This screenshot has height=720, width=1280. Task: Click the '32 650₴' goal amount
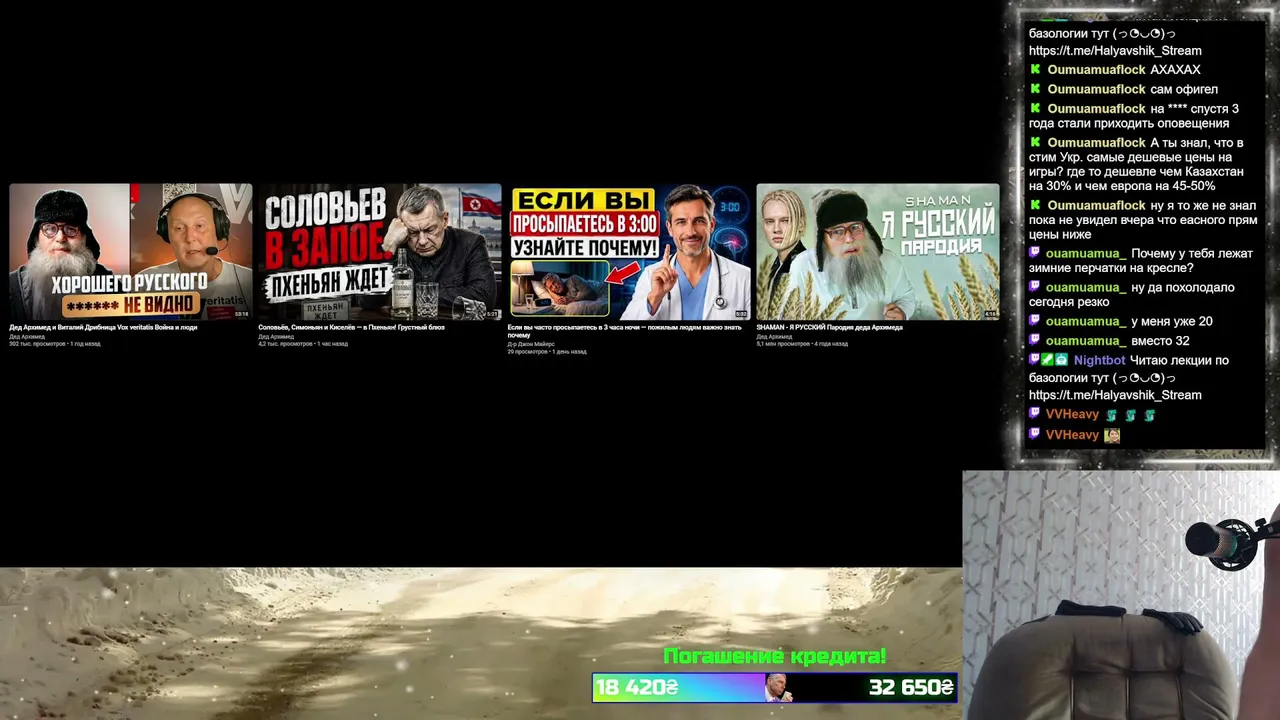[911, 687]
